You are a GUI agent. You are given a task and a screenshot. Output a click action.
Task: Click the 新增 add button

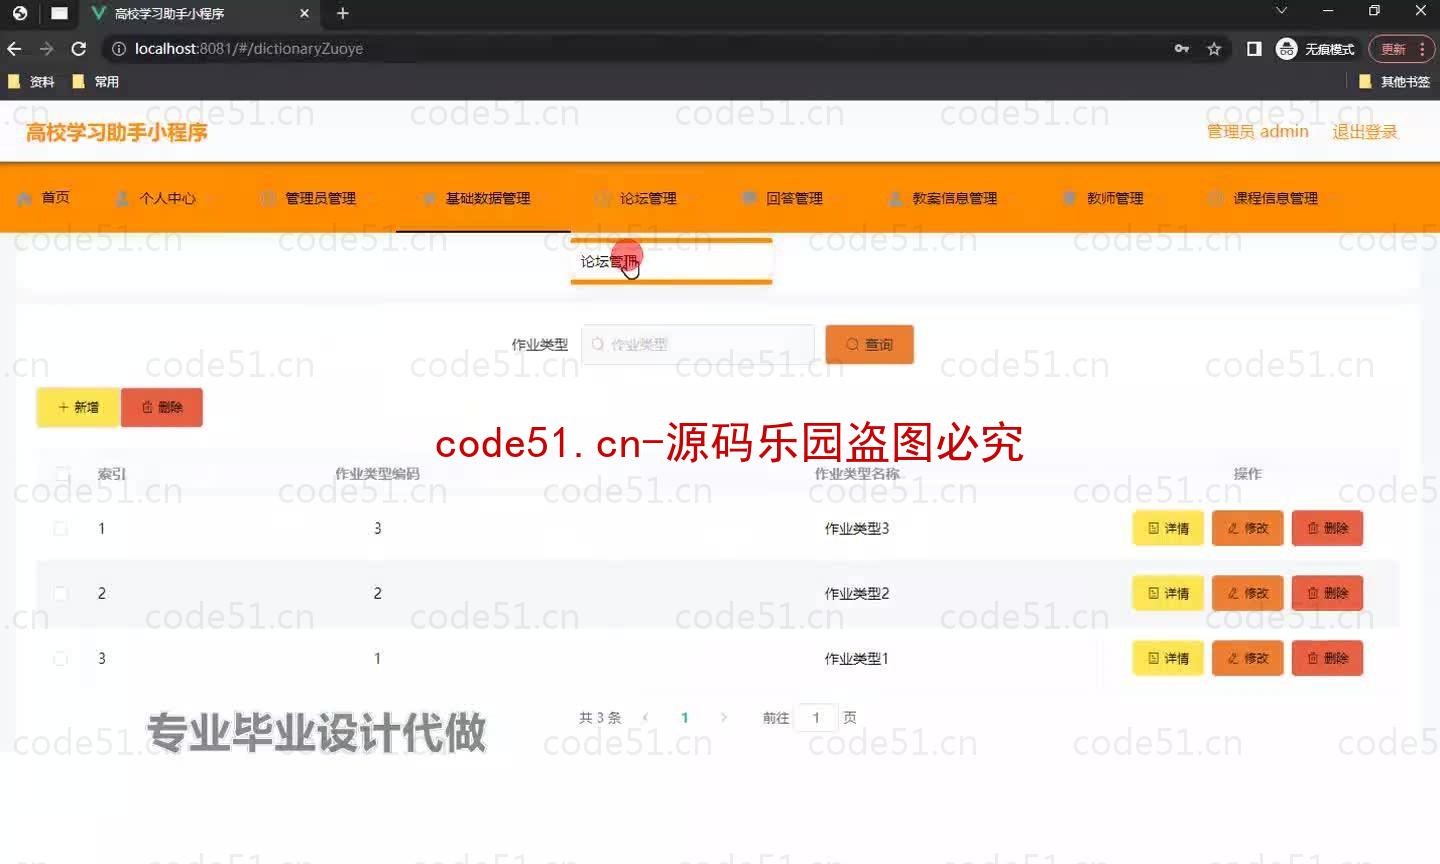[78, 407]
